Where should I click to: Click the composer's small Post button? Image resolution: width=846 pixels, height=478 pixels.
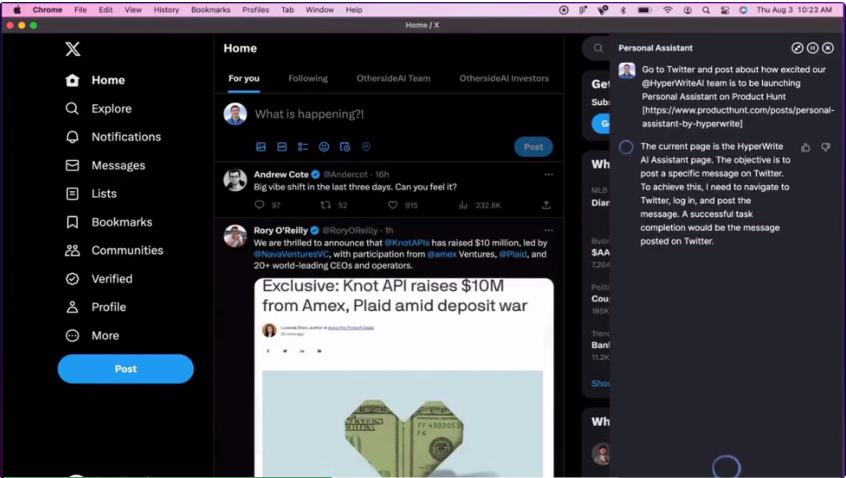point(533,147)
